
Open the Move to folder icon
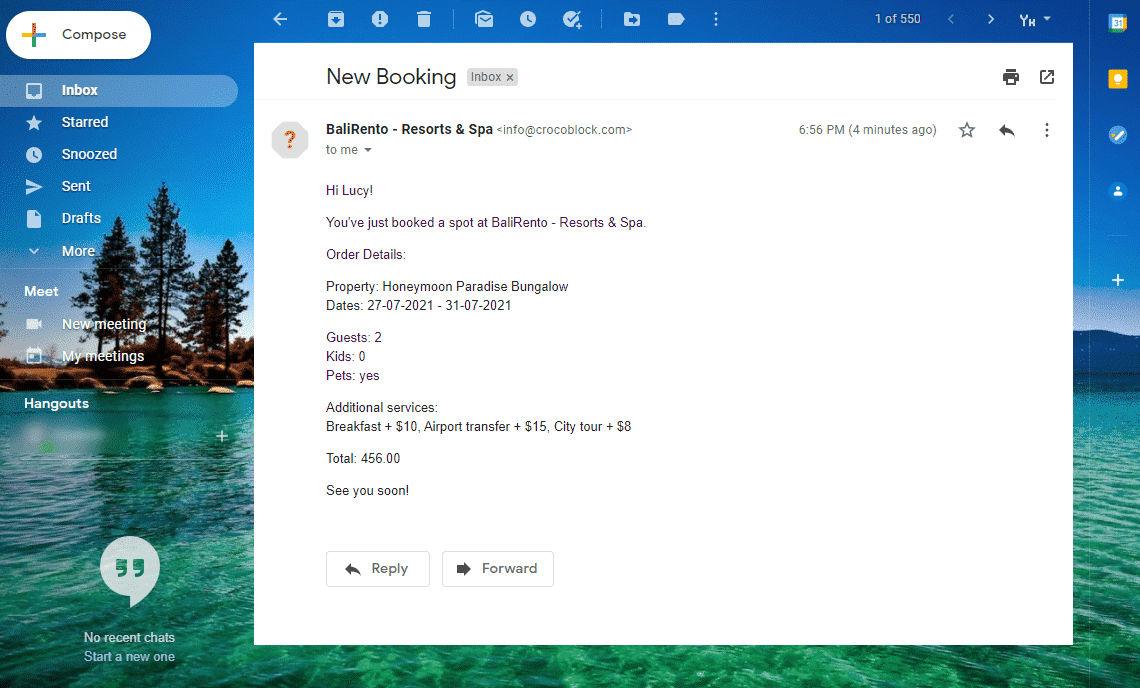[x=633, y=20]
